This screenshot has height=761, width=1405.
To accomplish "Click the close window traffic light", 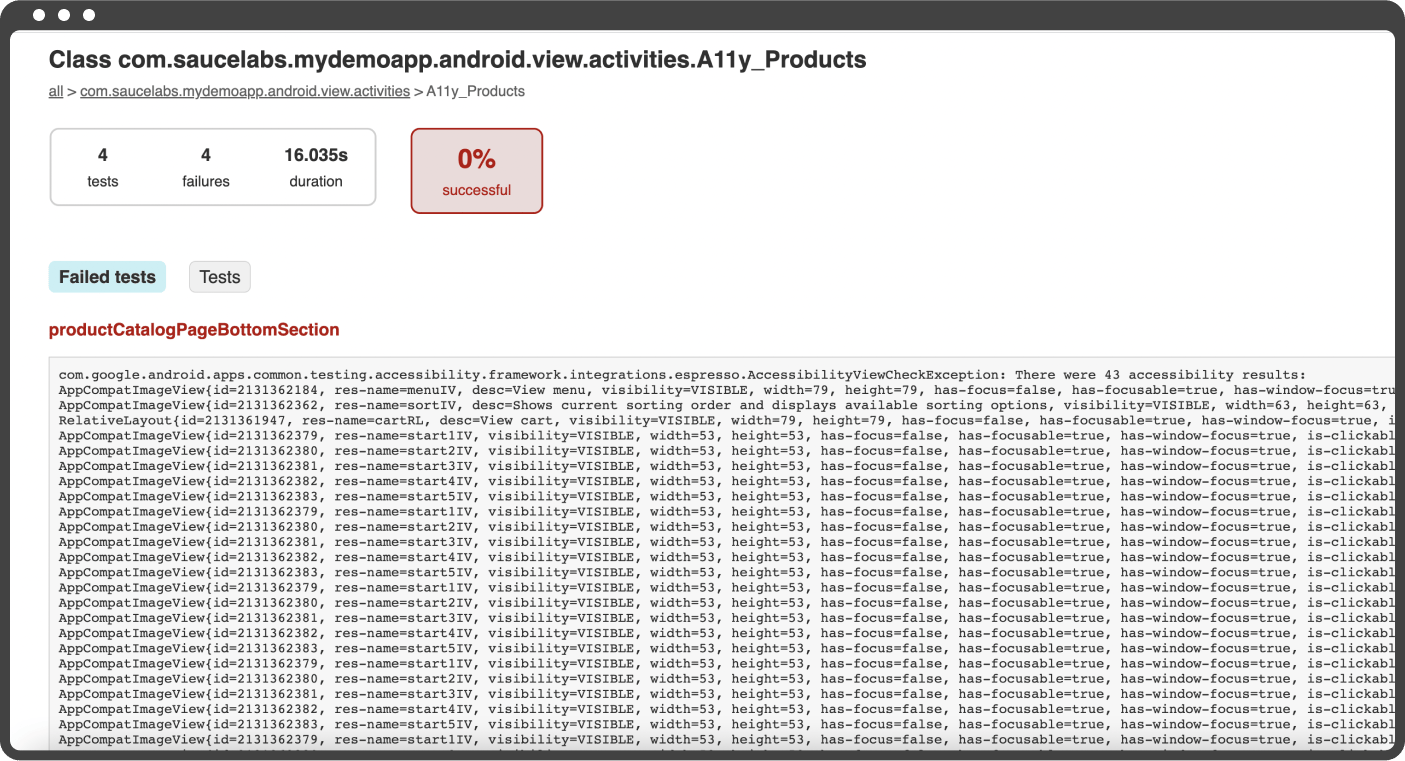I will point(40,15).
